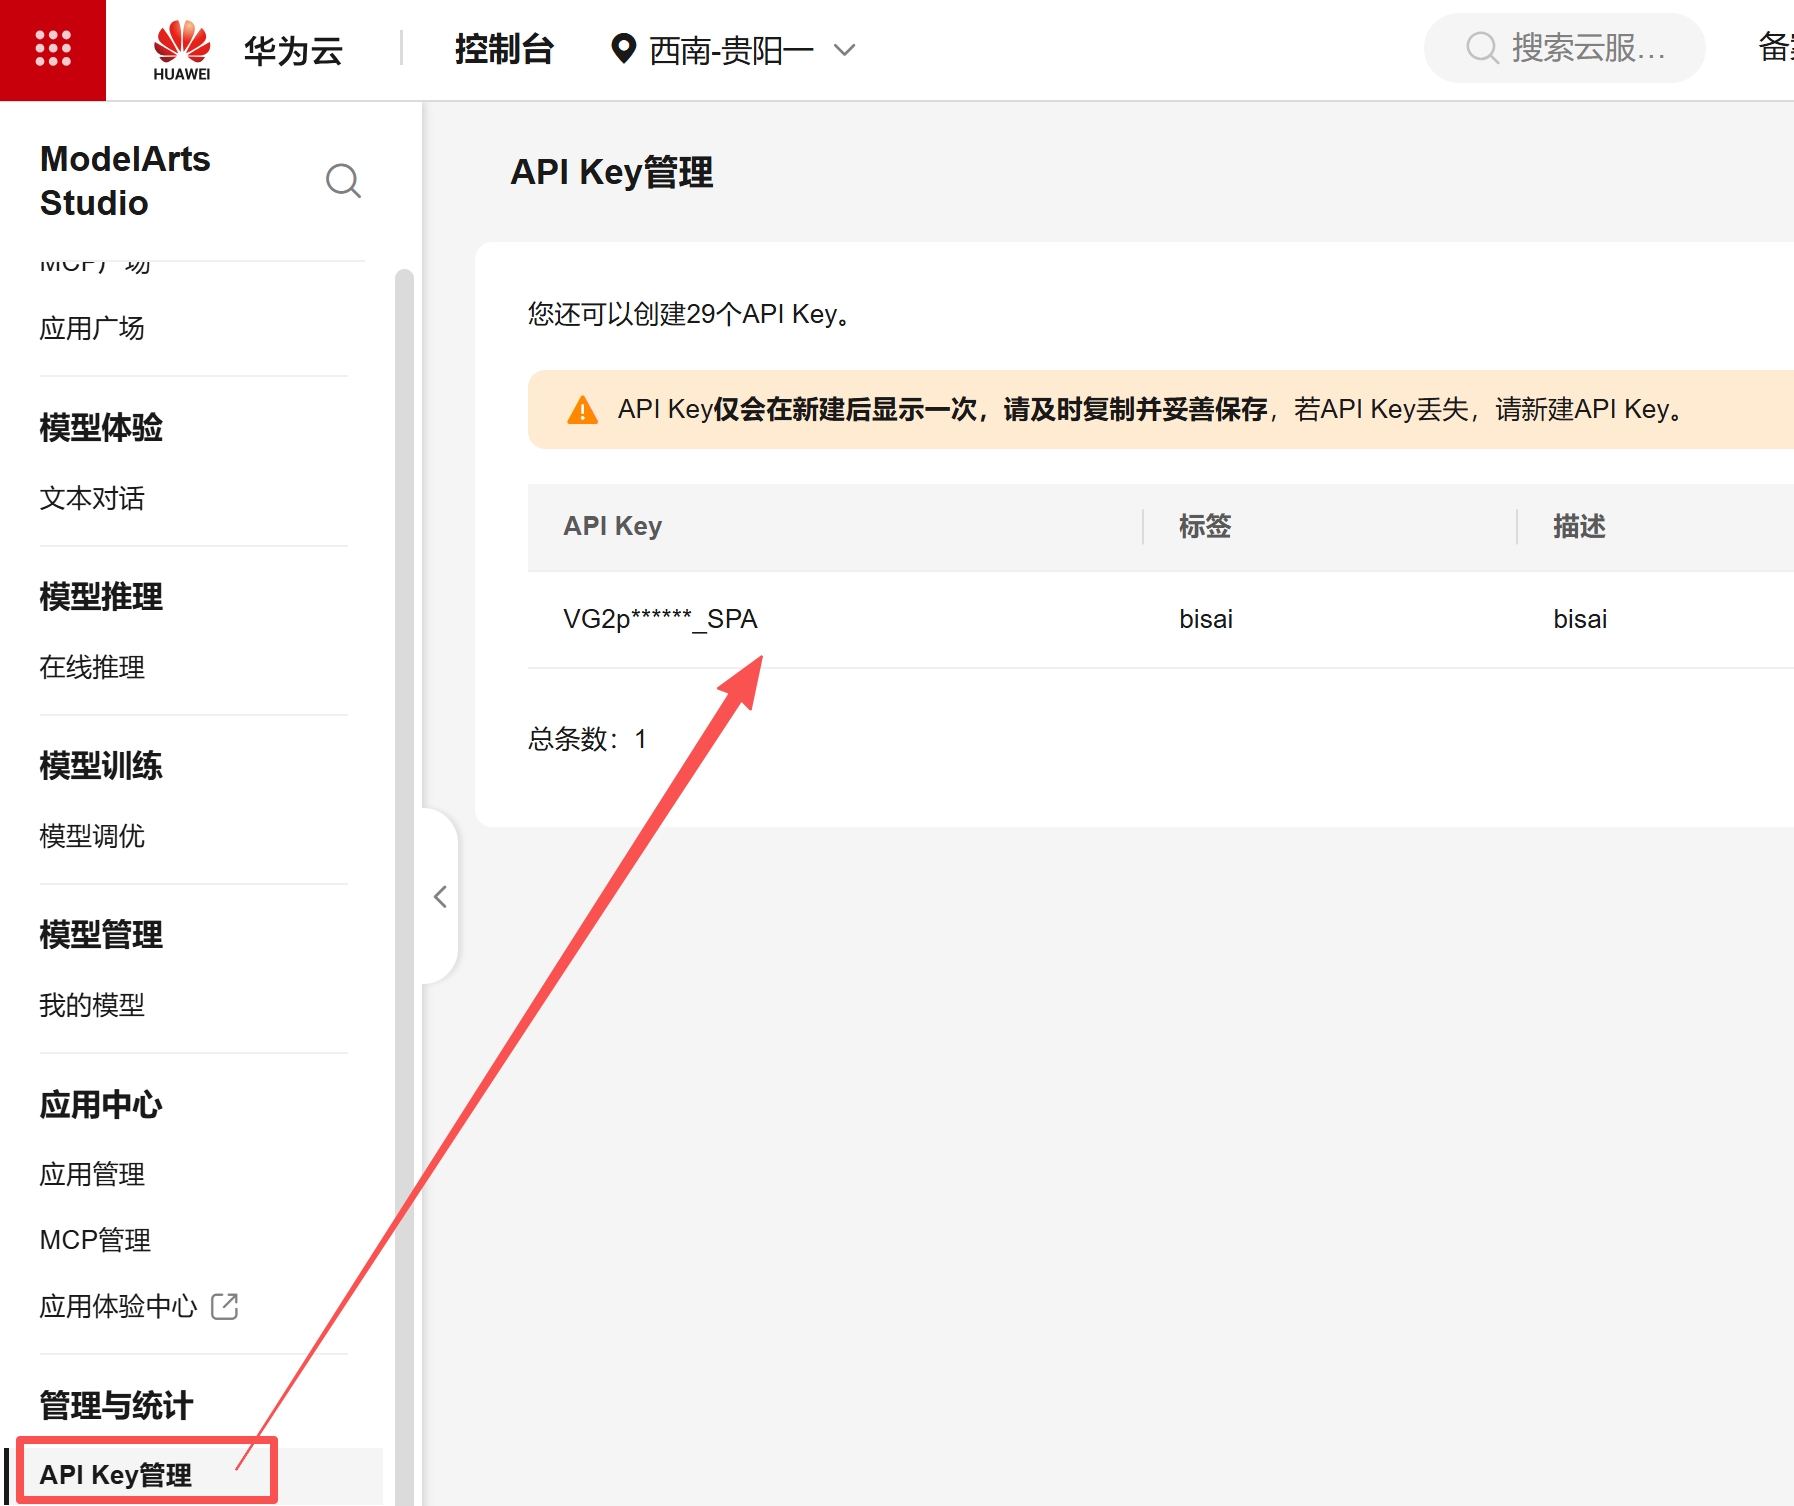
Task: Open 应用体验中心 external link
Action: [118, 1306]
